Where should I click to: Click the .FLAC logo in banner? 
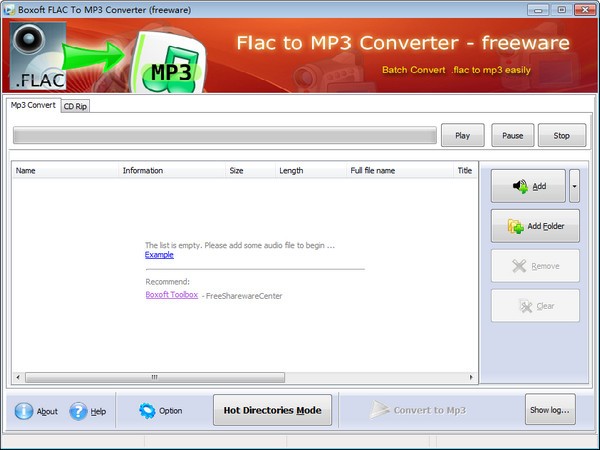click(38, 58)
